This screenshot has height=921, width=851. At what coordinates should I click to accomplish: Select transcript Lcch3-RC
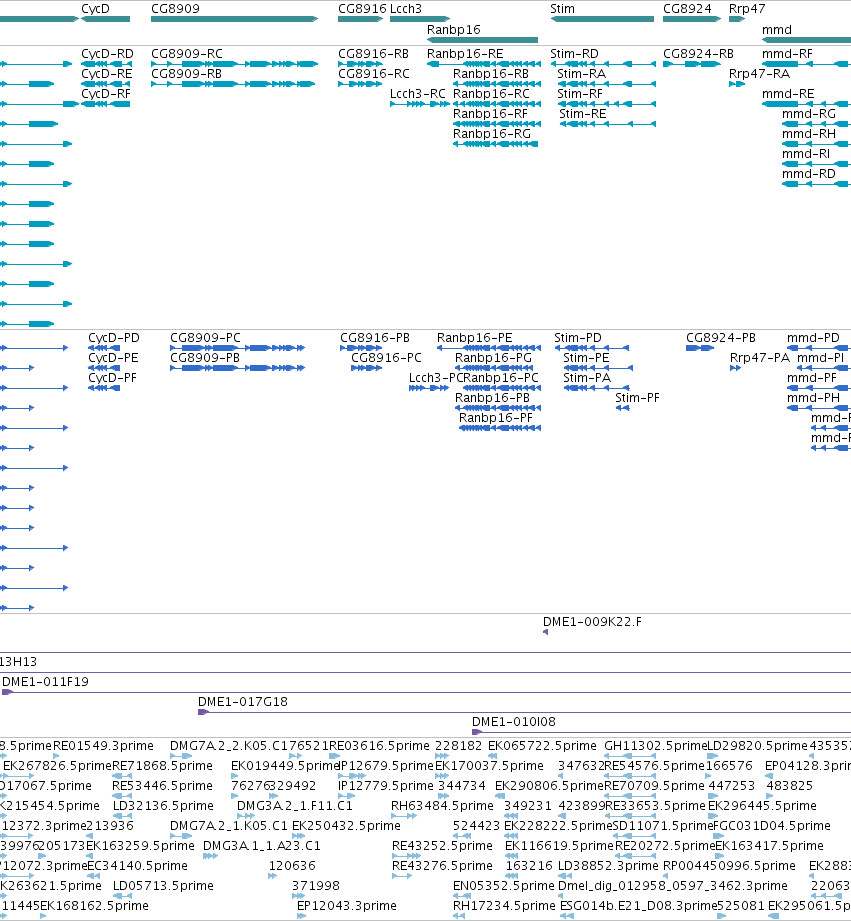tap(420, 104)
